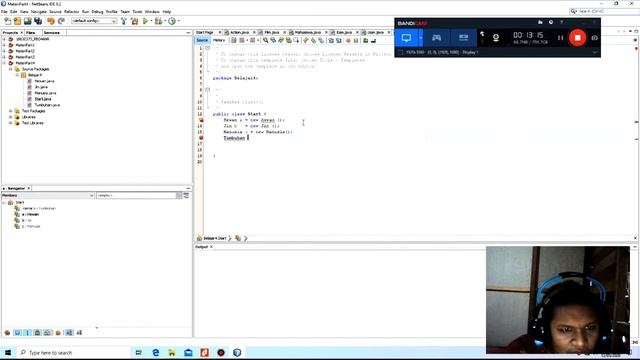Switch to the Files tab
This screenshot has height=360, width=640.
(31, 33)
